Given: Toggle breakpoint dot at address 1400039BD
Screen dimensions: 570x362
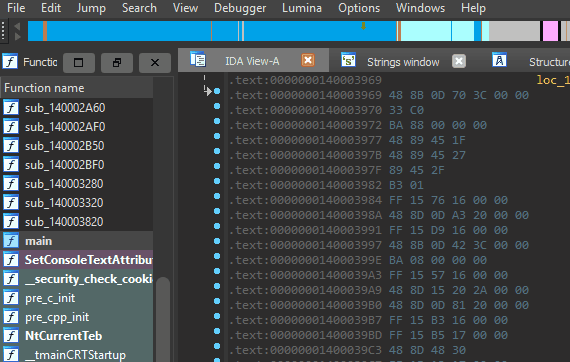Looking at the screenshot, I should [217, 331].
